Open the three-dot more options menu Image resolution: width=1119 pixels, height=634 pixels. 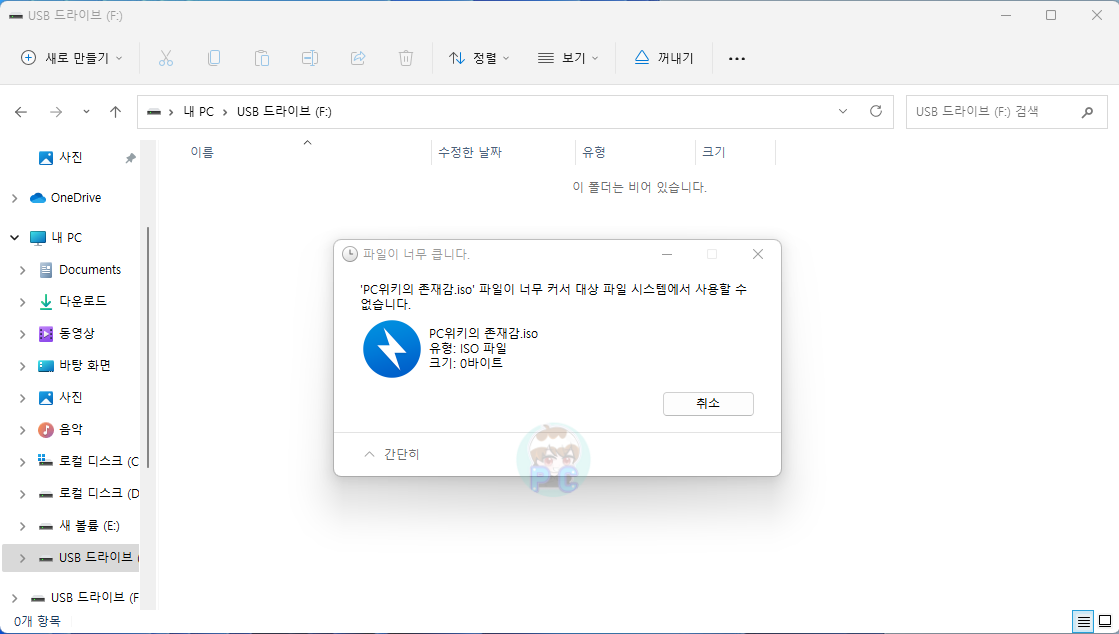pyautogui.click(x=736, y=59)
